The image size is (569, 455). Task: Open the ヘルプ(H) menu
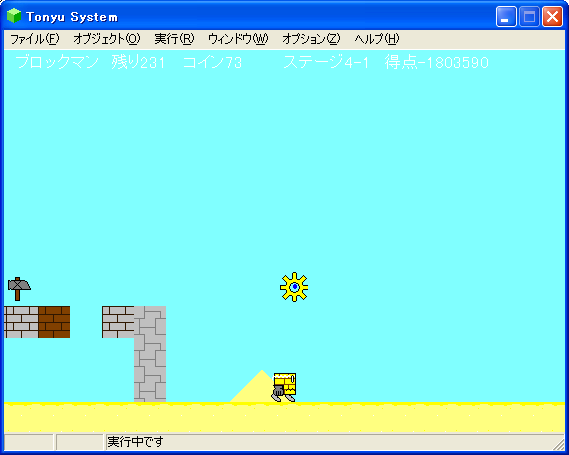click(377, 39)
